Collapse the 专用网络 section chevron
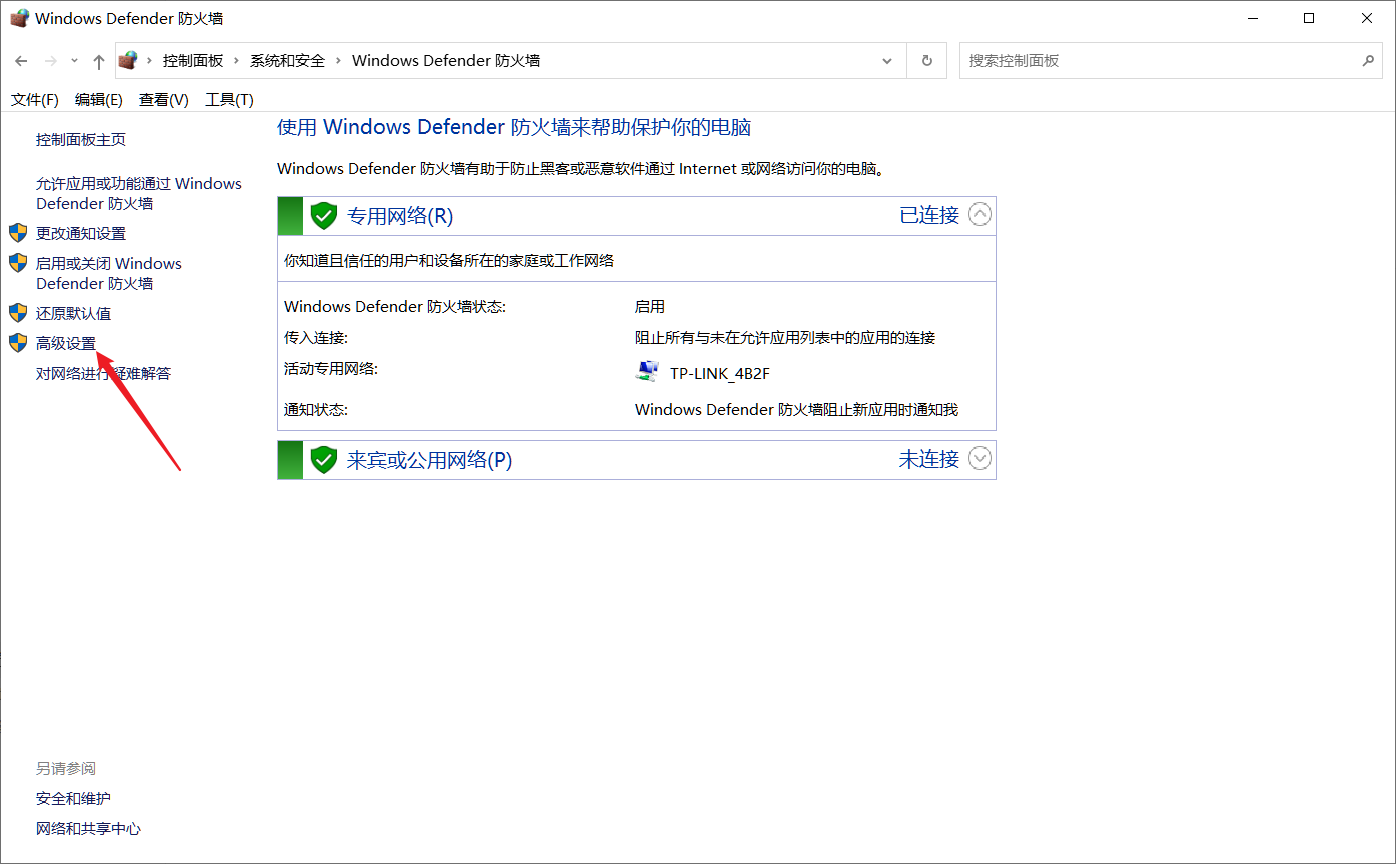Viewport: 1396px width, 864px height. [x=980, y=215]
